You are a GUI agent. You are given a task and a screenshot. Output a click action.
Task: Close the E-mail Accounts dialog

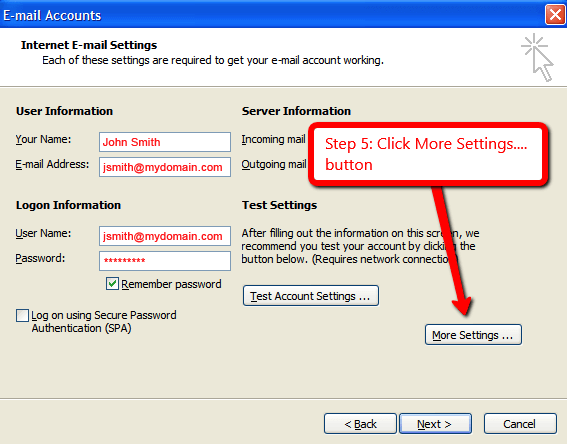click(555, 15)
